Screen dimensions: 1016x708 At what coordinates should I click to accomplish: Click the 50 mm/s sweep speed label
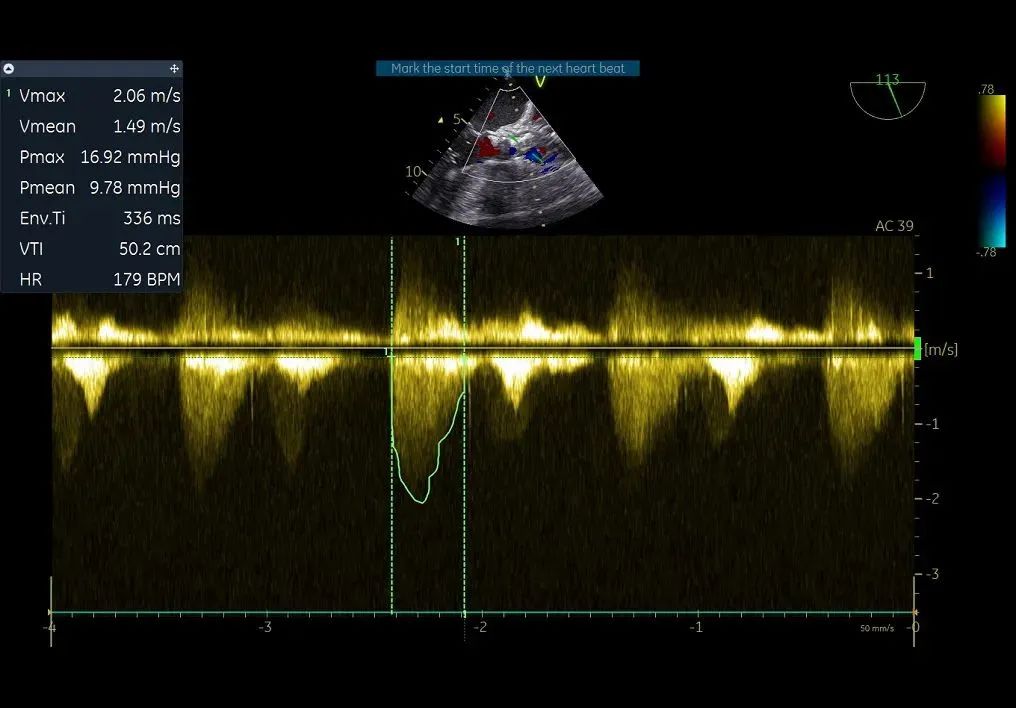pos(877,629)
